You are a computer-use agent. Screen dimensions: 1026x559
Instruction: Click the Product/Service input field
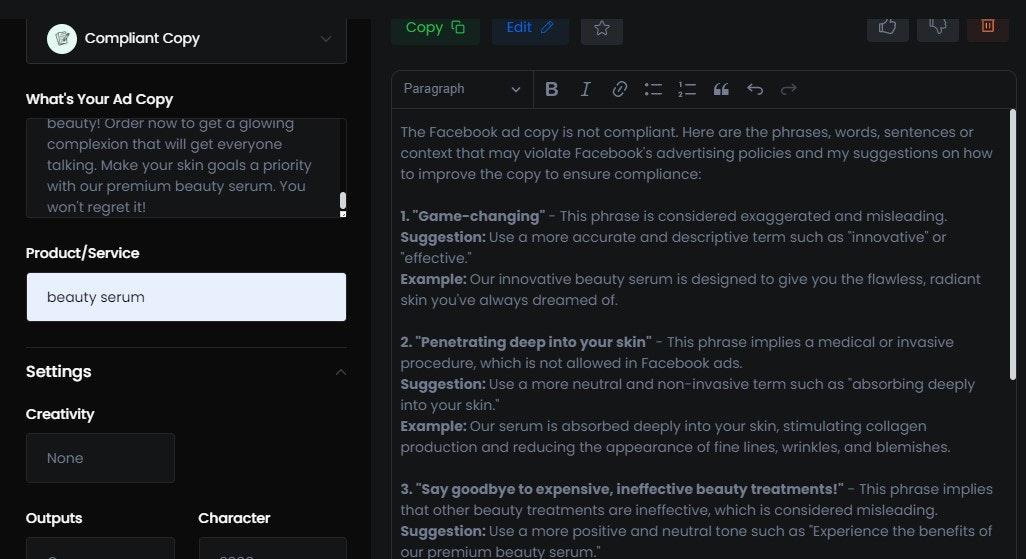(x=186, y=297)
